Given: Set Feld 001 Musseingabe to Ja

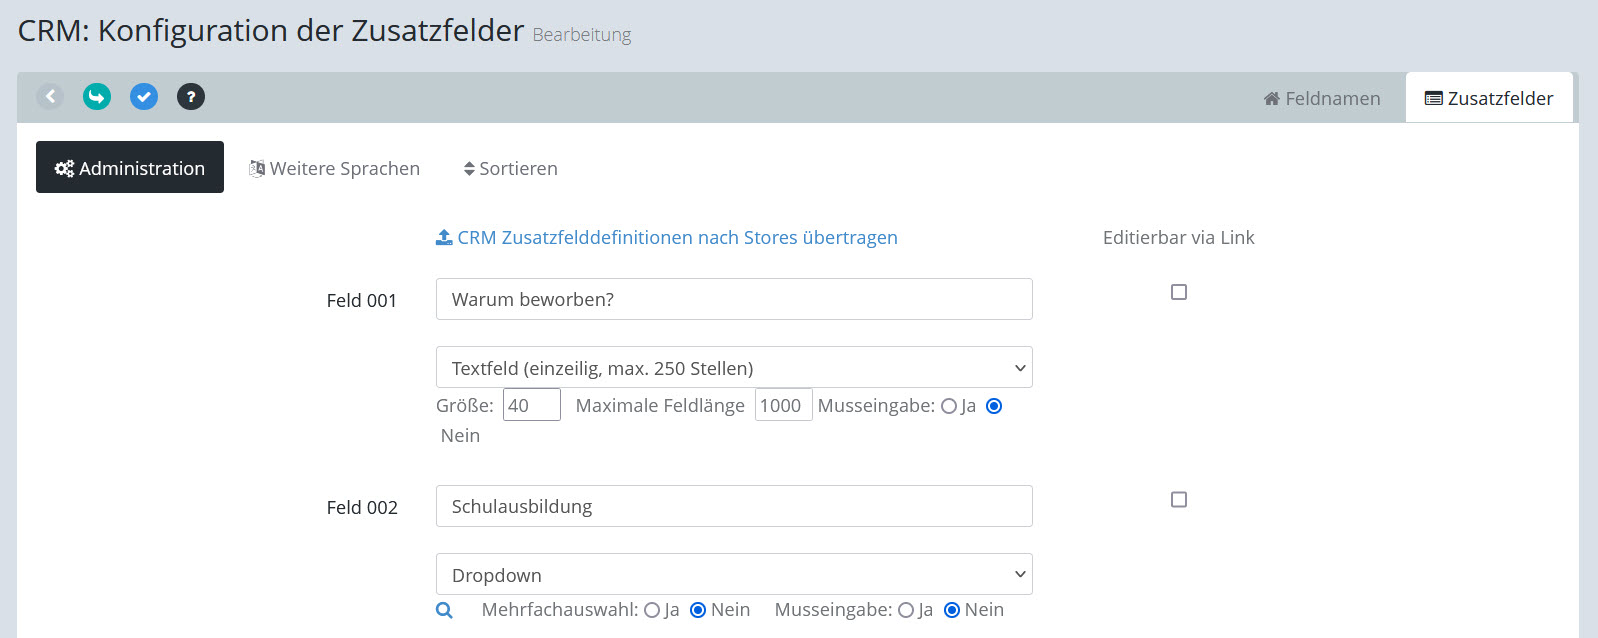Looking at the screenshot, I should pos(949,406).
